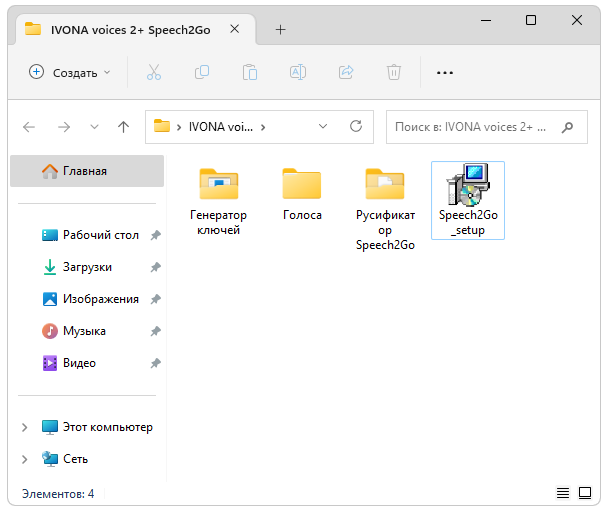Click the search box Поиск в: IVONA voices
The width and height of the screenshot is (606, 510).
point(487,127)
